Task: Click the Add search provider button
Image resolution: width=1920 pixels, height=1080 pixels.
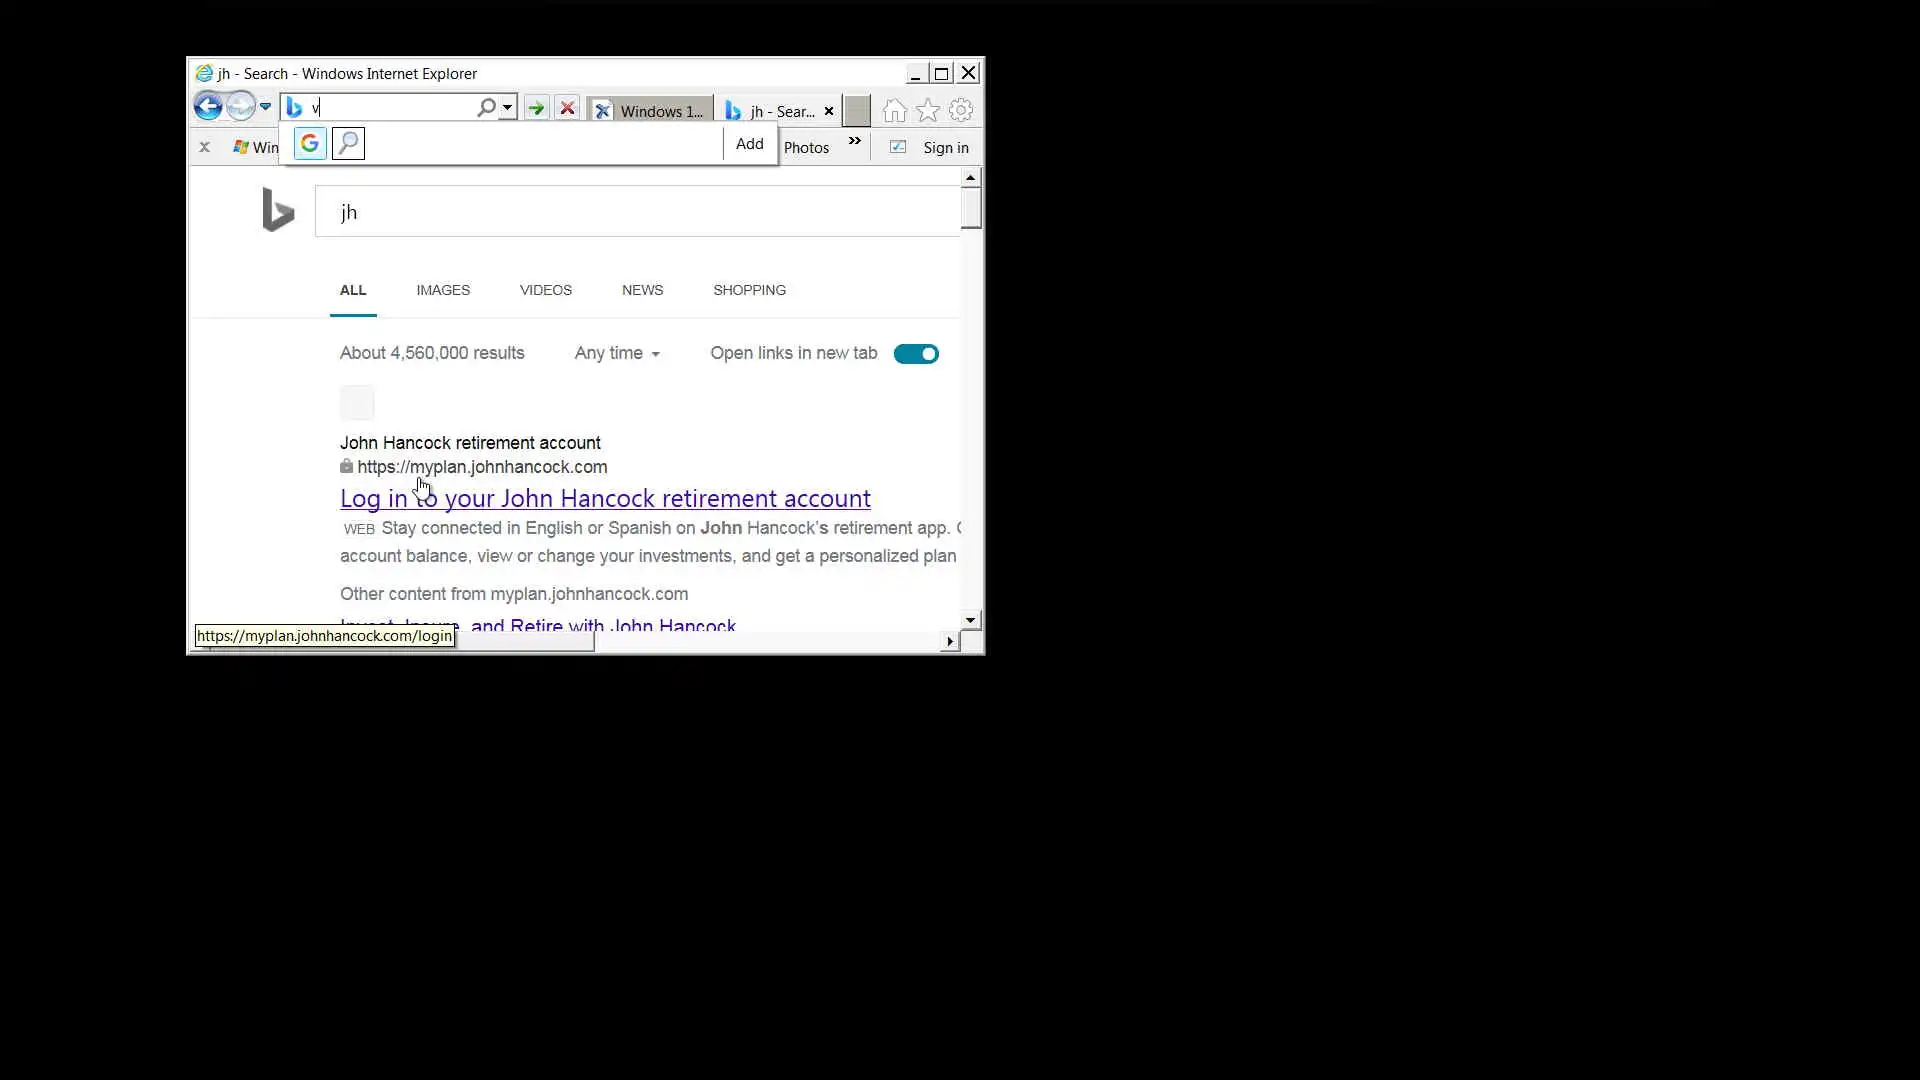Action: click(749, 144)
